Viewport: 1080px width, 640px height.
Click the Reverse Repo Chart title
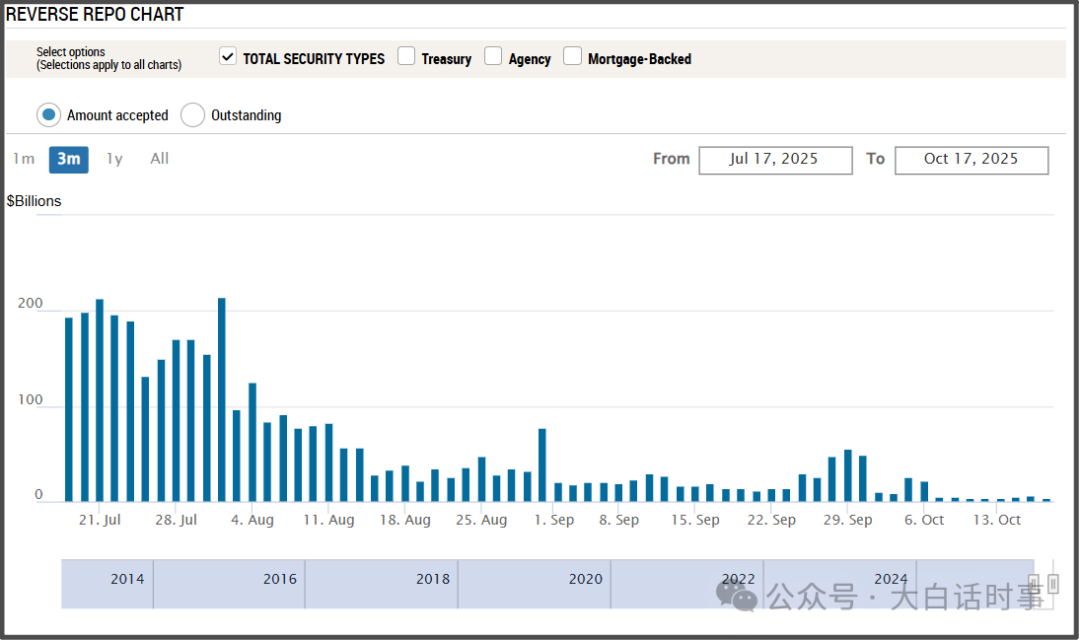pos(95,15)
